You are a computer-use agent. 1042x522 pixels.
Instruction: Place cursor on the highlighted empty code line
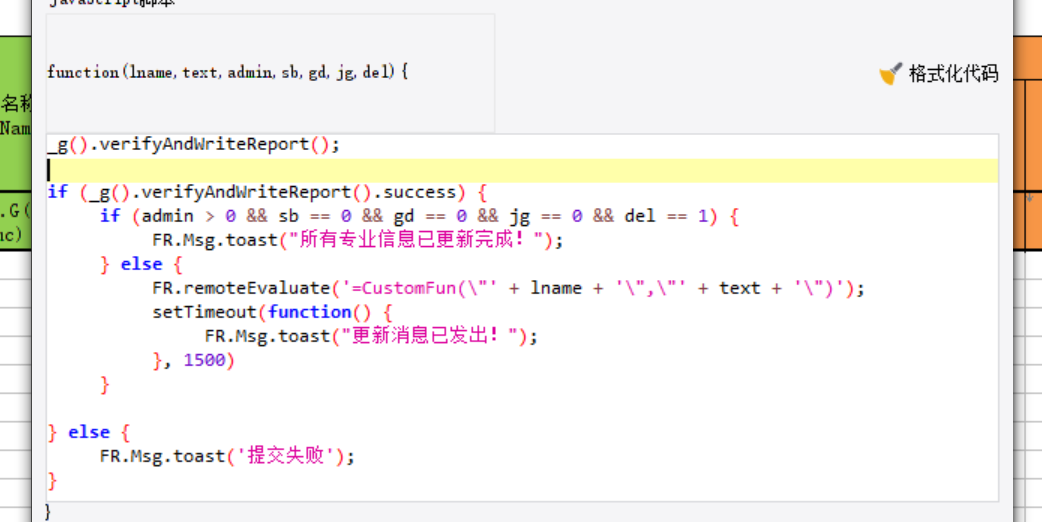522,170
